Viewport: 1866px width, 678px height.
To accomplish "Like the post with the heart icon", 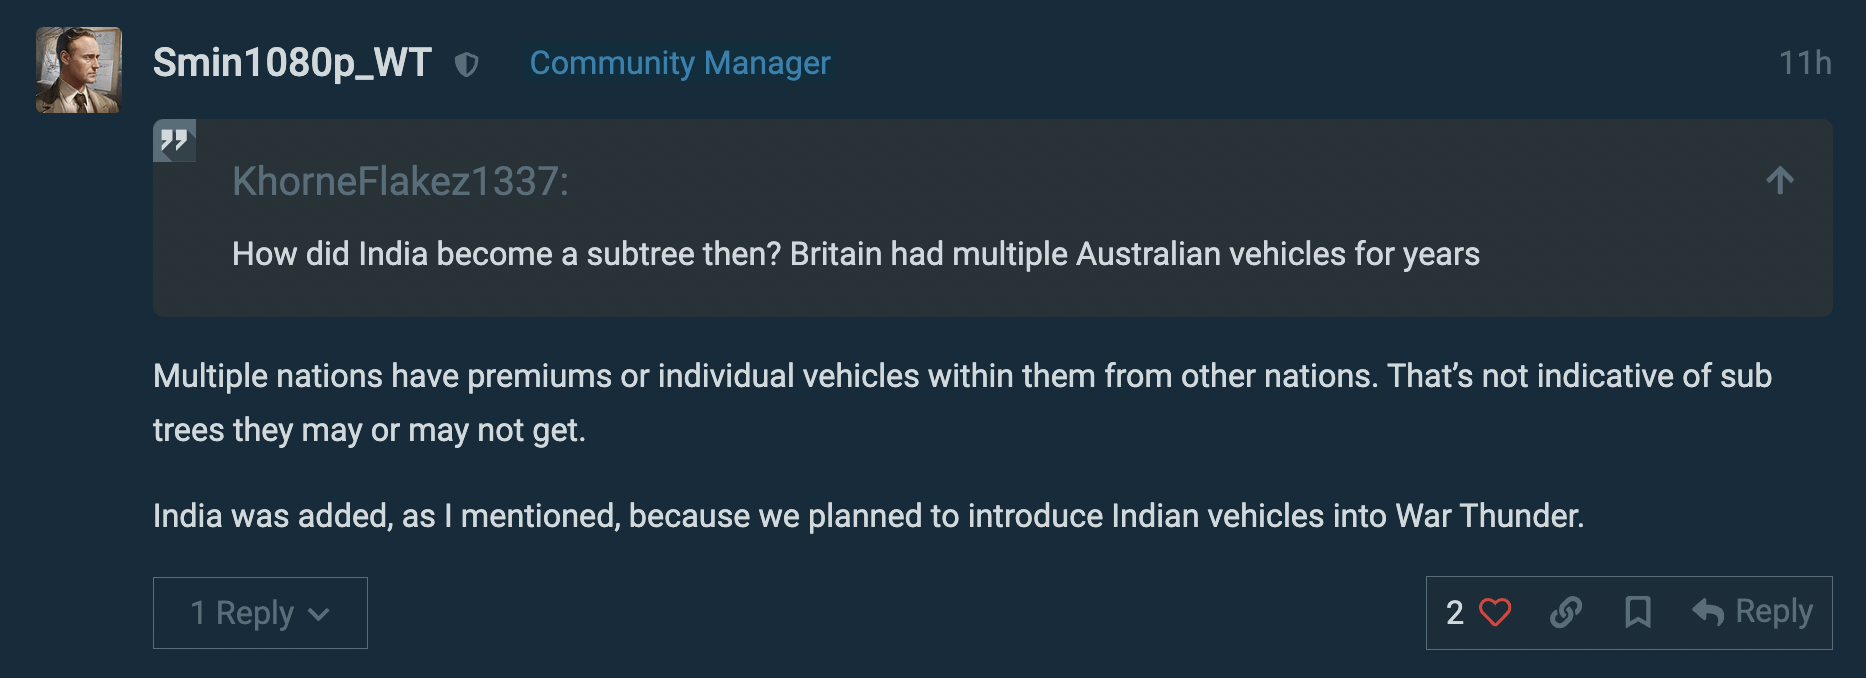I will [x=1494, y=612].
